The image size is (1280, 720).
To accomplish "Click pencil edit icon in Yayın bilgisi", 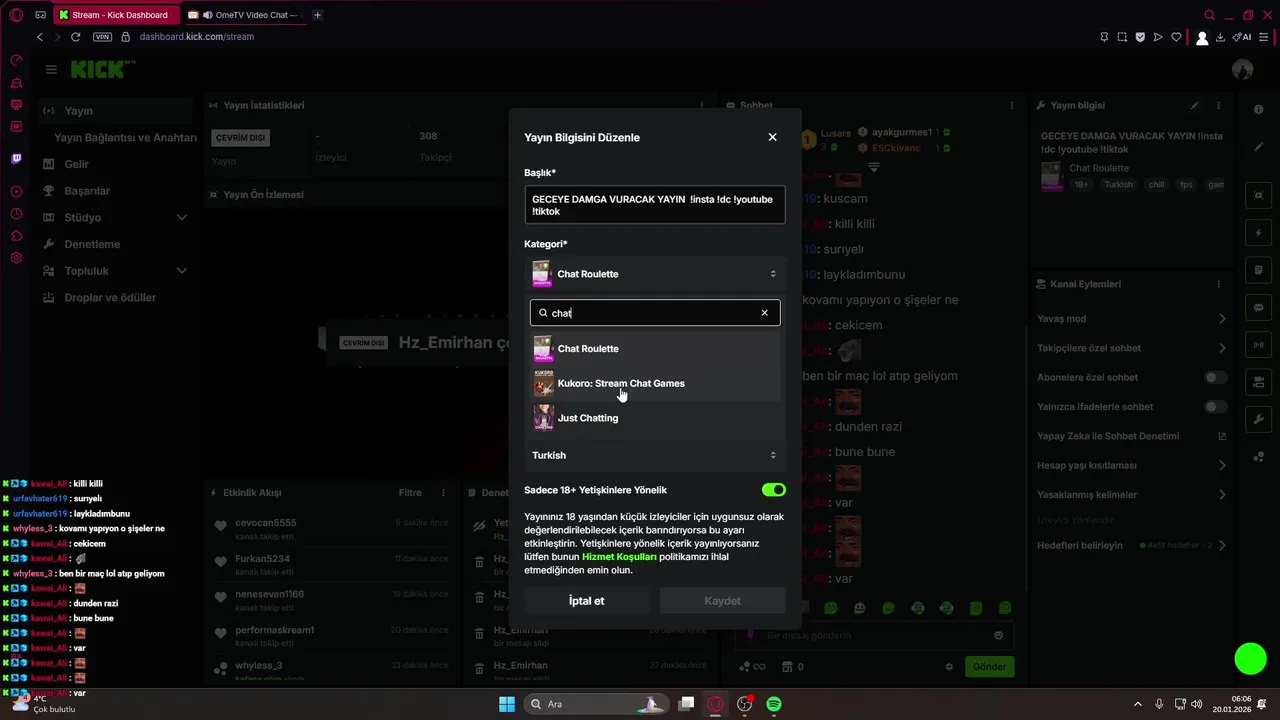I will (x=1194, y=105).
